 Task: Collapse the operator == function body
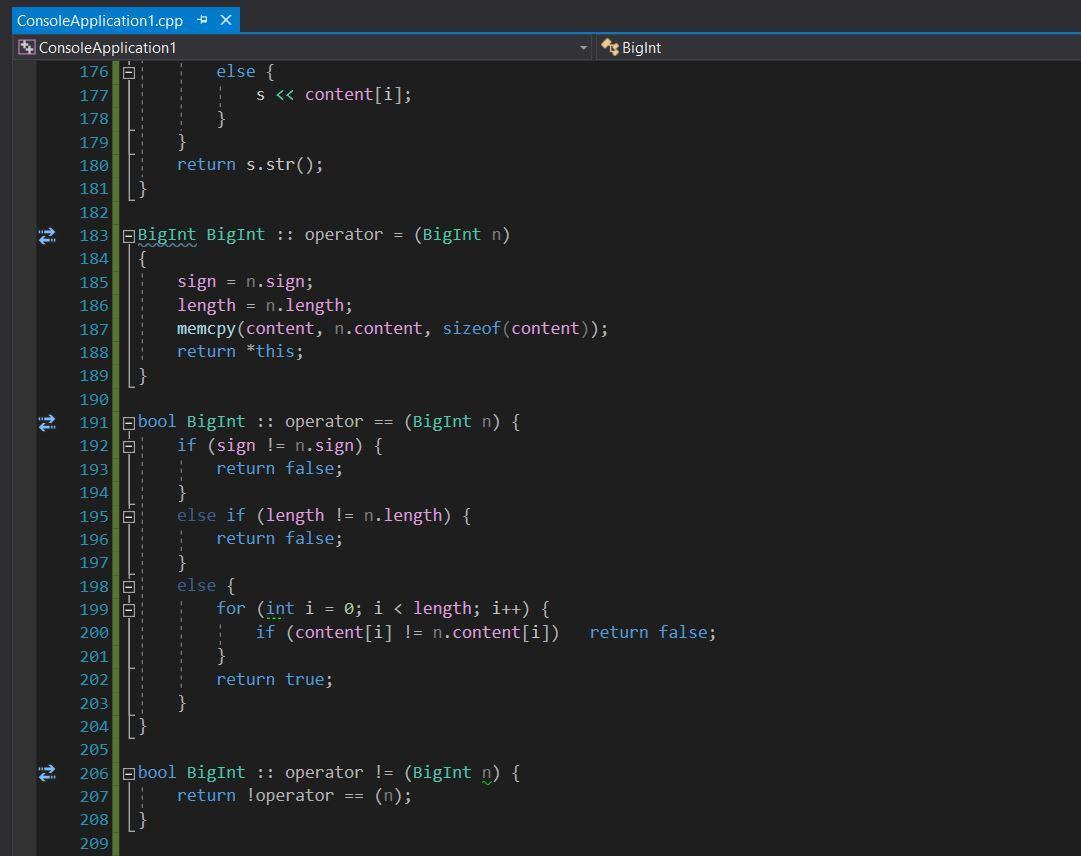(128, 421)
